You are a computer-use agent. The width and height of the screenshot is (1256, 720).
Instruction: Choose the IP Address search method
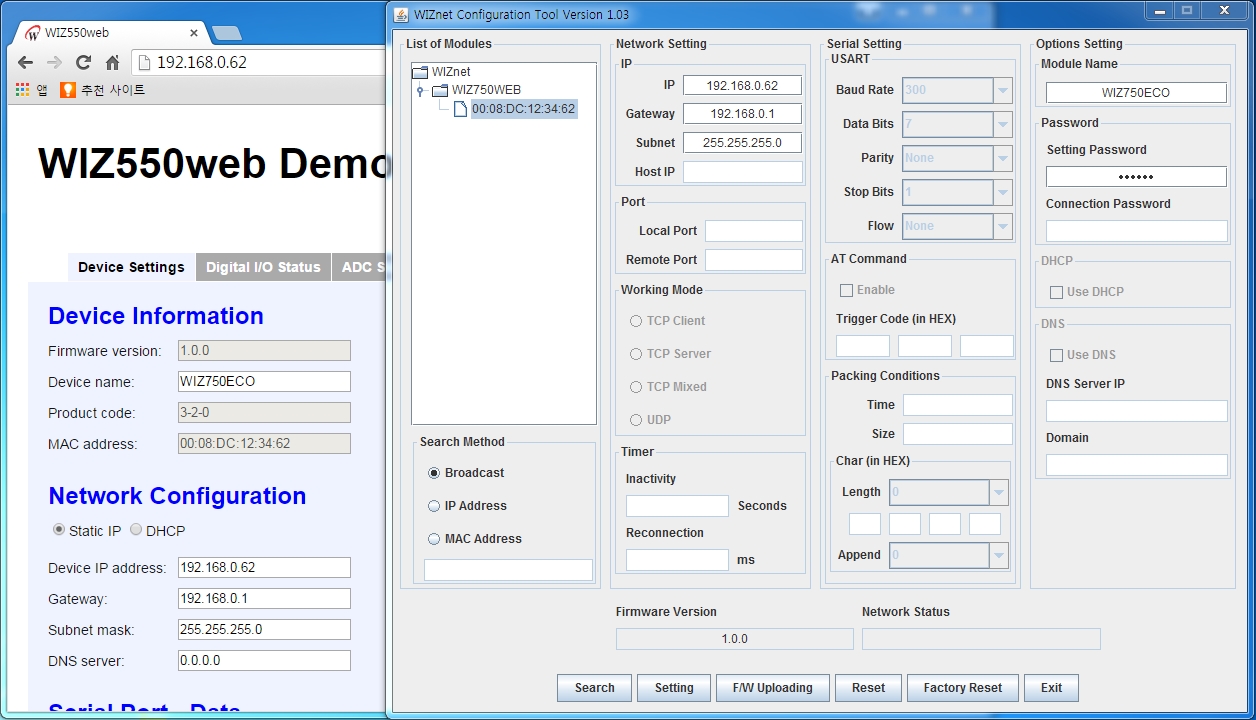pos(434,506)
